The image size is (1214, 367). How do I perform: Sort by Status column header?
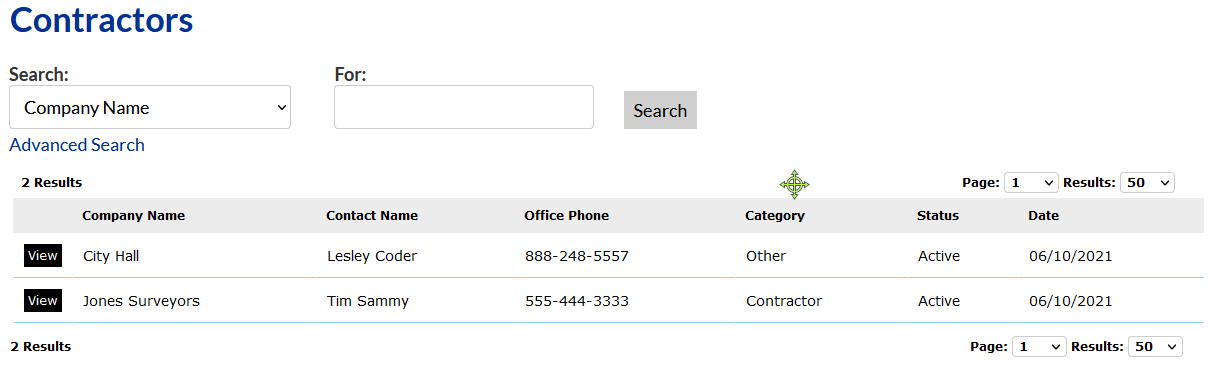coord(938,215)
